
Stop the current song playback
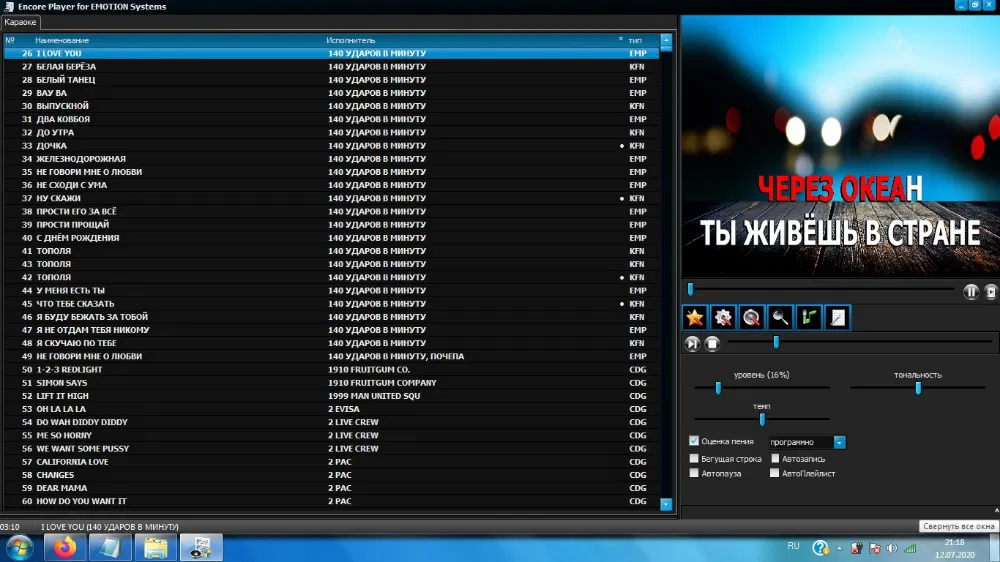[712, 344]
